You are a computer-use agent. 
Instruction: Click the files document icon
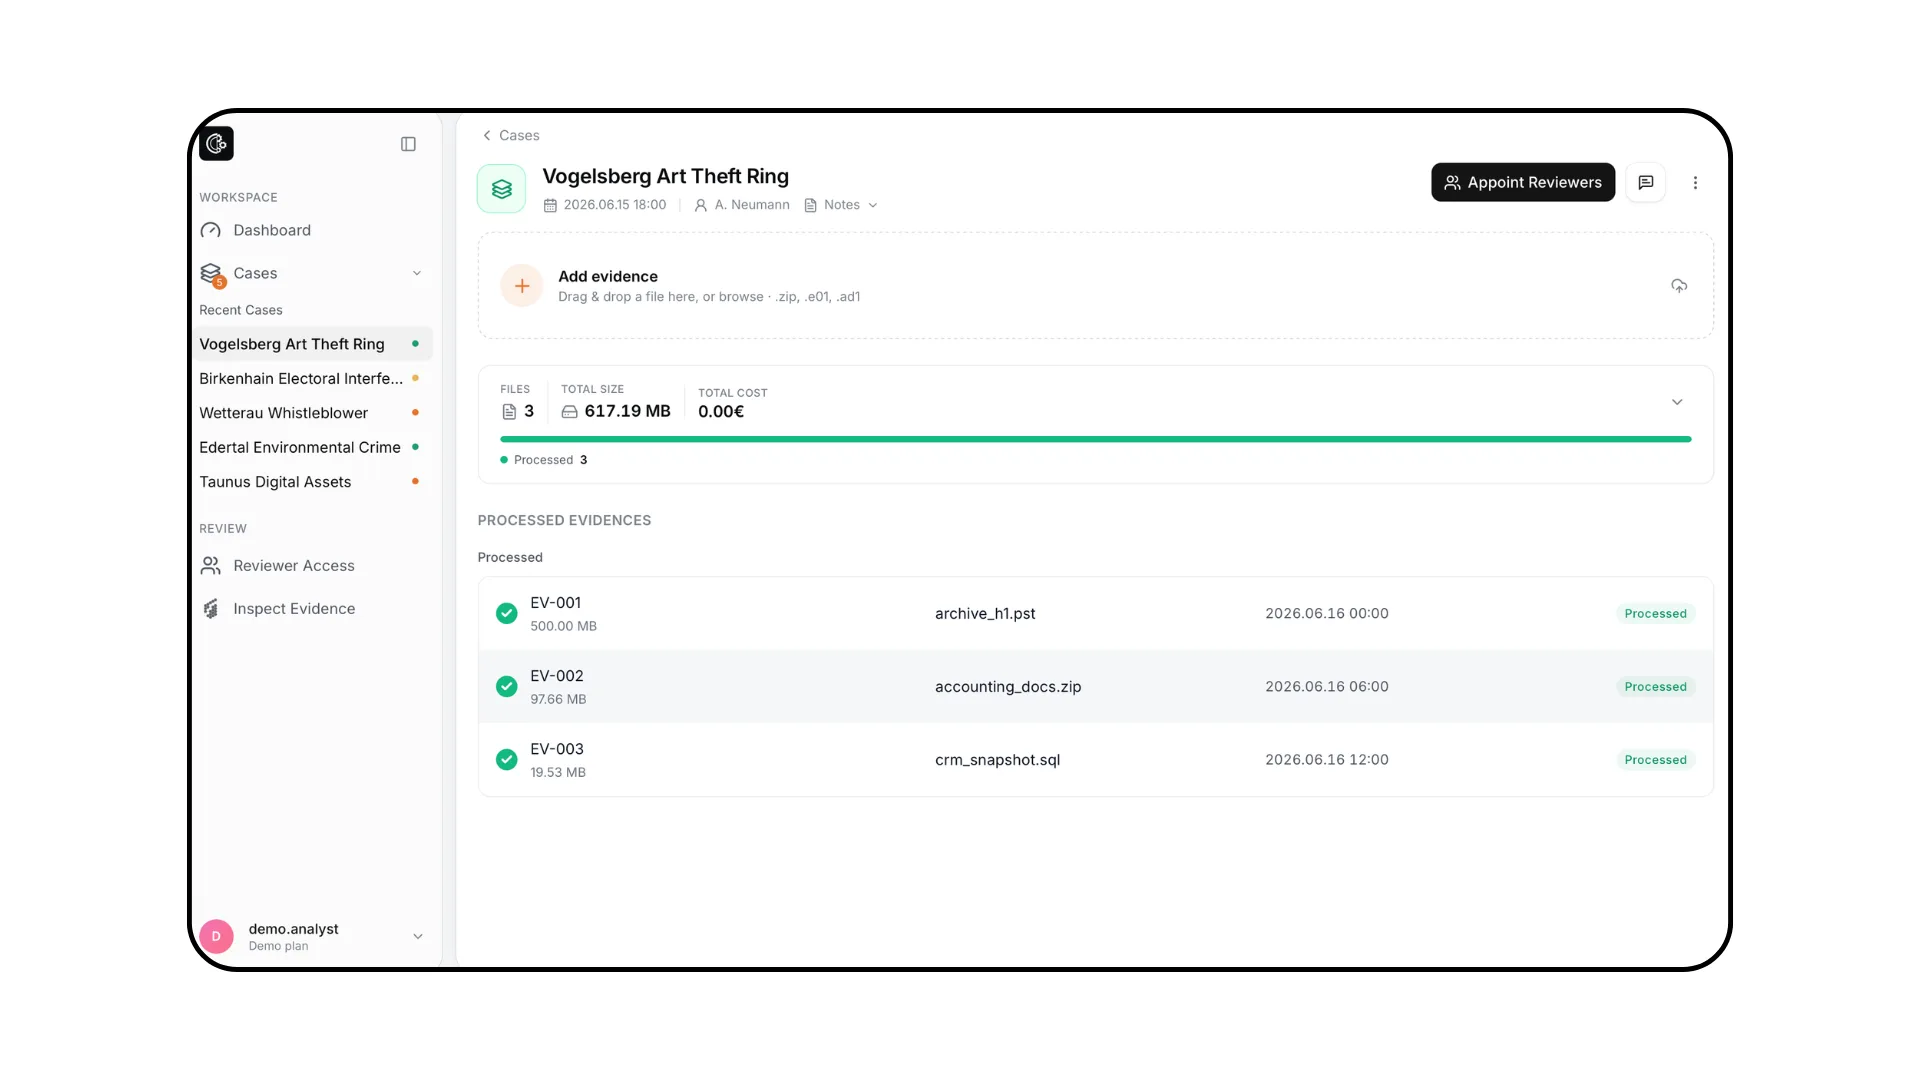(x=509, y=412)
